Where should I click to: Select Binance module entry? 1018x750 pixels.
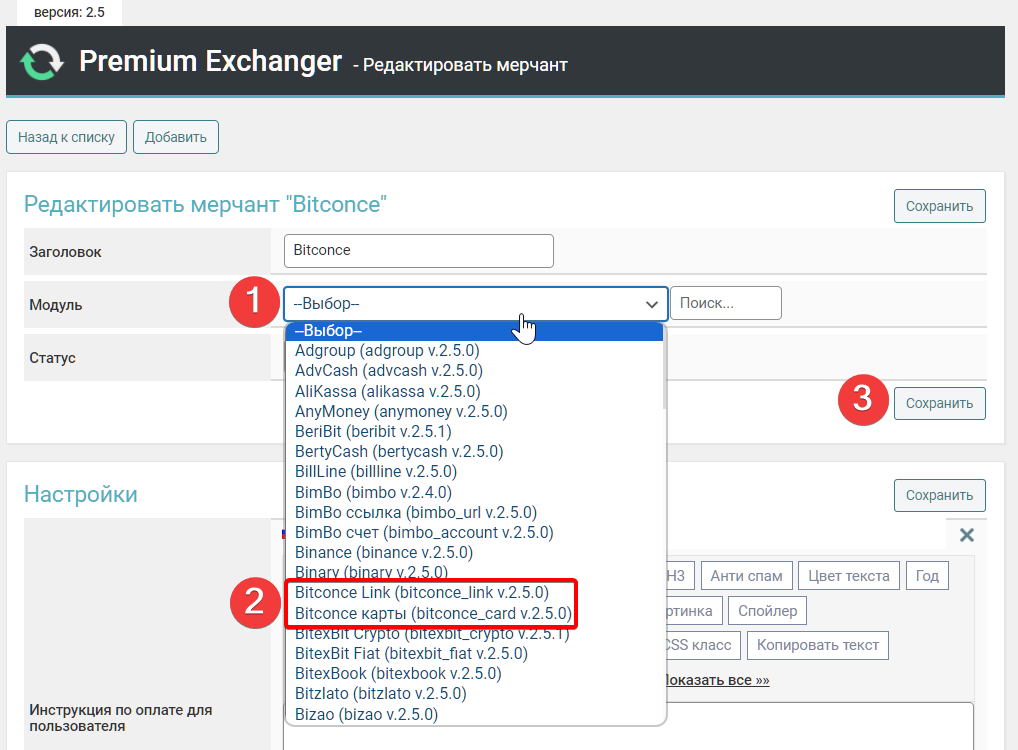(384, 552)
